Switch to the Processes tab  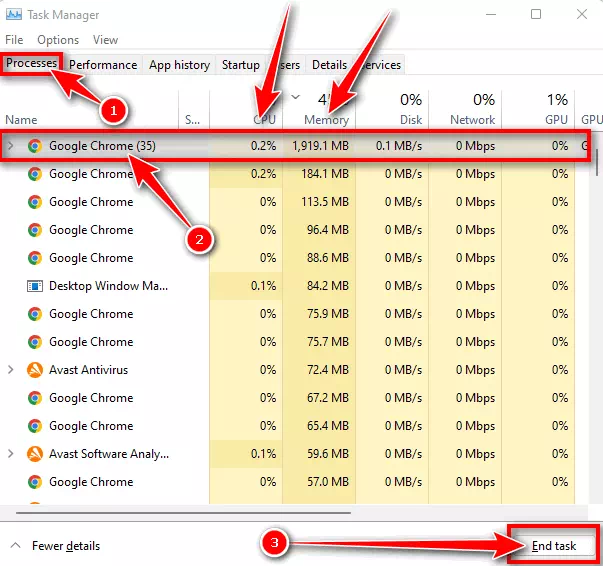point(32,63)
